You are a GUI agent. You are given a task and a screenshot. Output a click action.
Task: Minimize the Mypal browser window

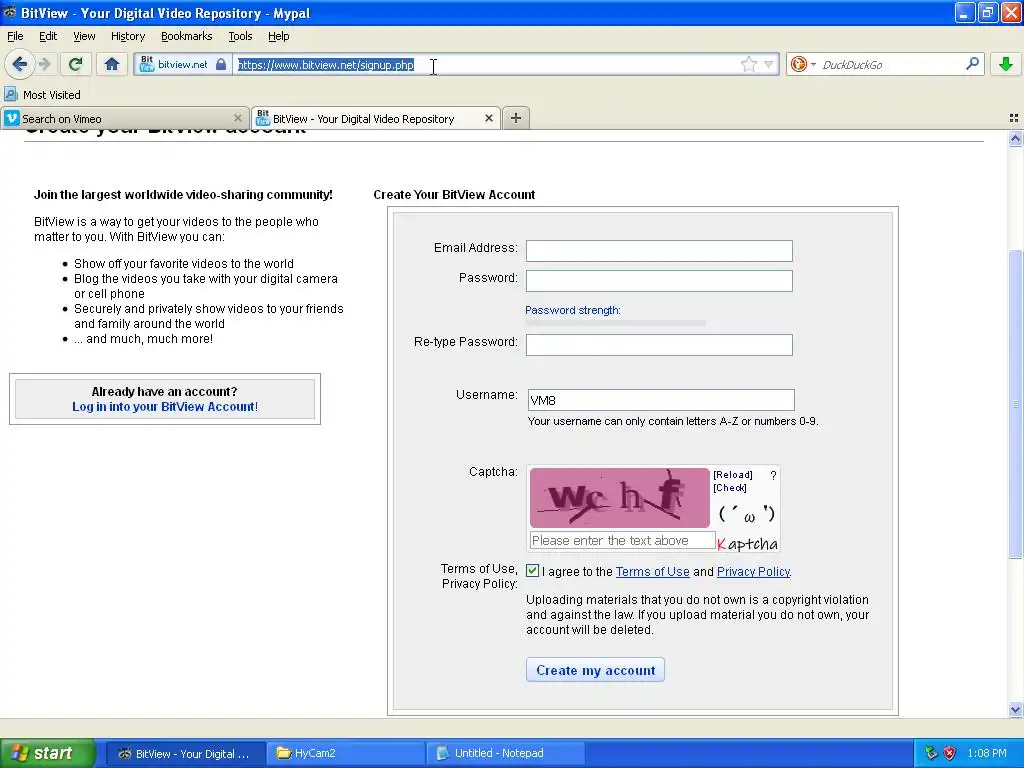pos(965,12)
